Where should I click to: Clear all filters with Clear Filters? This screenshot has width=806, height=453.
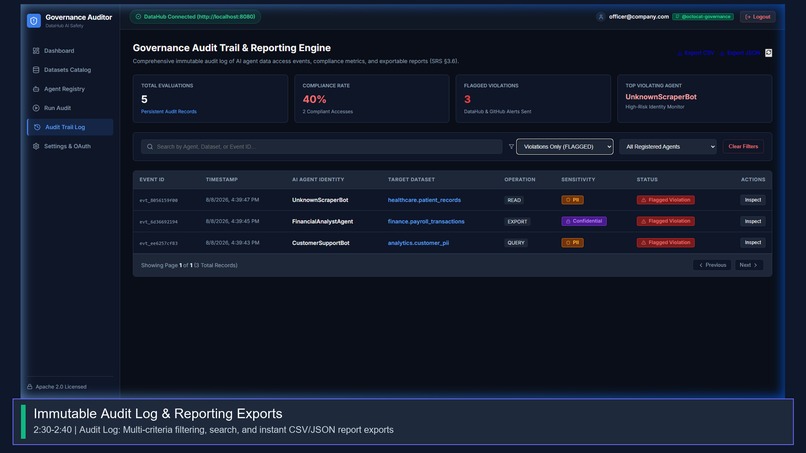click(x=743, y=147)
